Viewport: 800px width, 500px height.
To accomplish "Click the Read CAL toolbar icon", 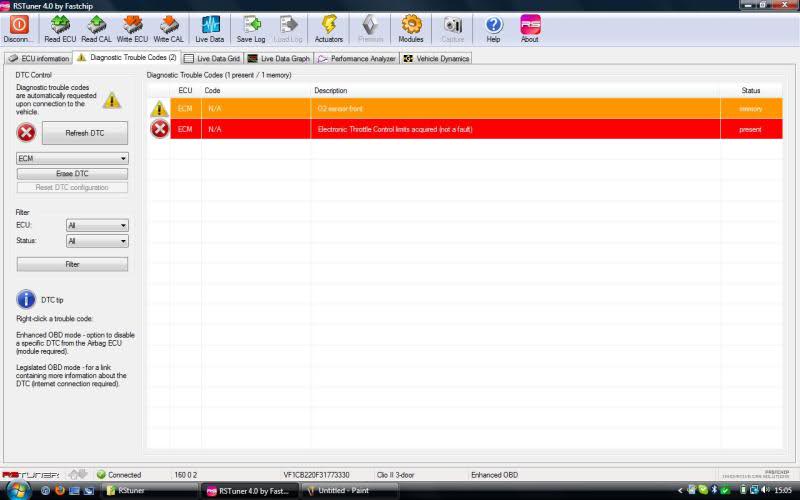I will tap(96, 27).
